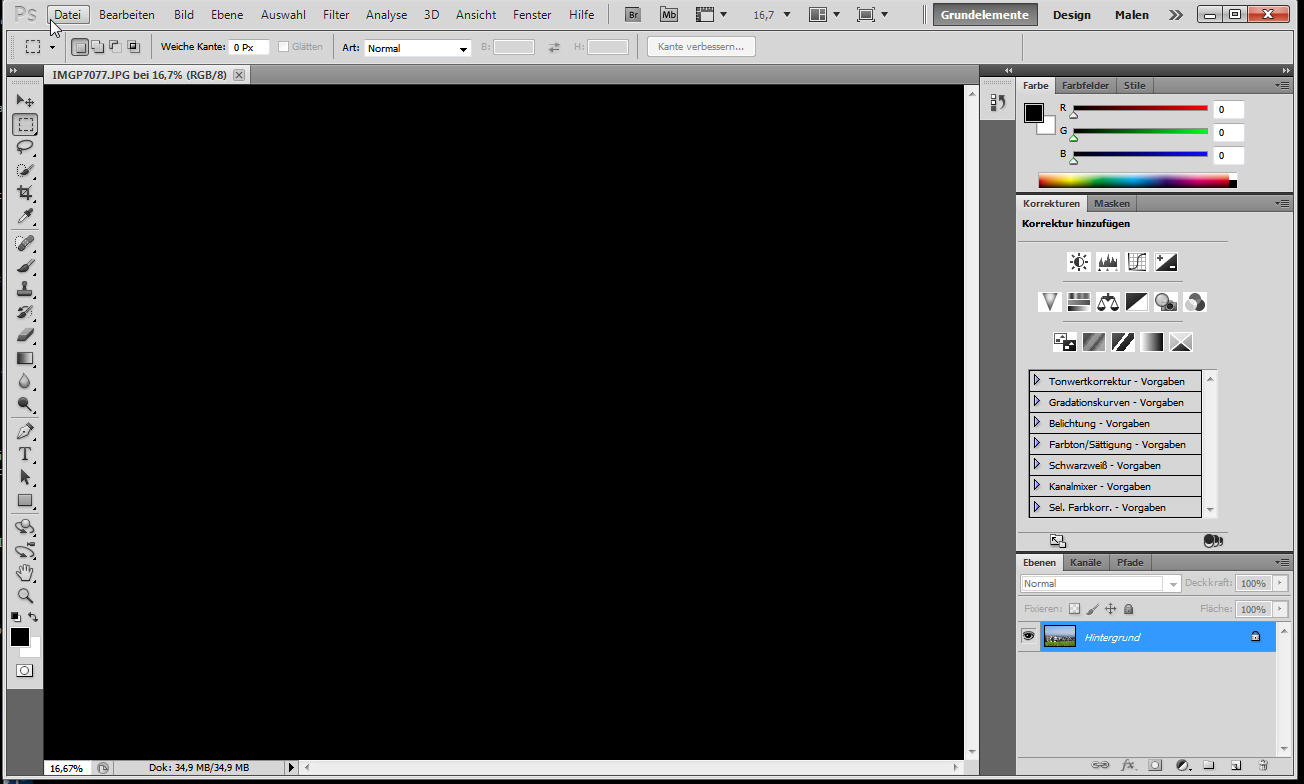1304x784 pixels.
Task: Choose the subtract from selection mode
Action: tap(115, 47)
